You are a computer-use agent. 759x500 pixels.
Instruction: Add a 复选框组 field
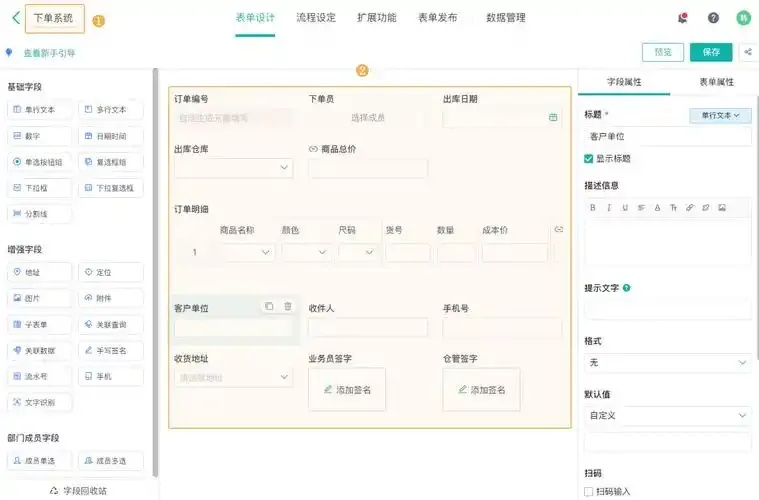coord(111,162)
